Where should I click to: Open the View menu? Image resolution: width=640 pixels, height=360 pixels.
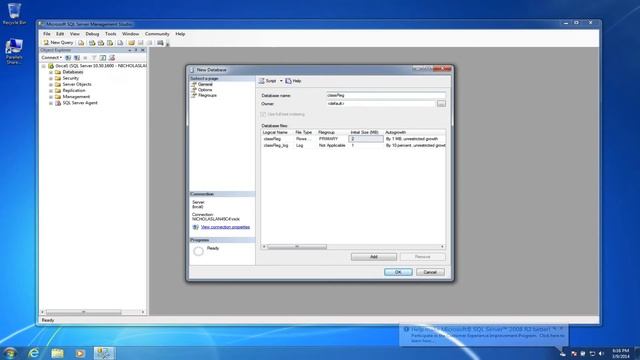click(x=75, y=34)
